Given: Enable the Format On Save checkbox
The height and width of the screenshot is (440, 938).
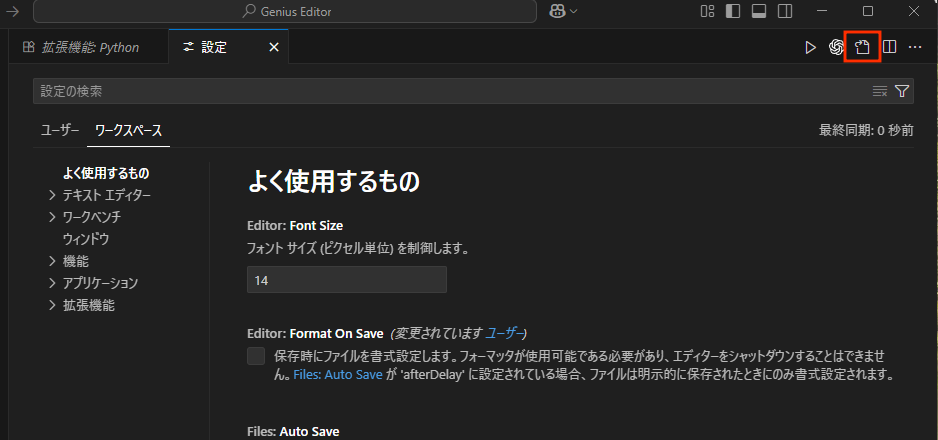Looking at the screenshot, I should coord(256,357).
